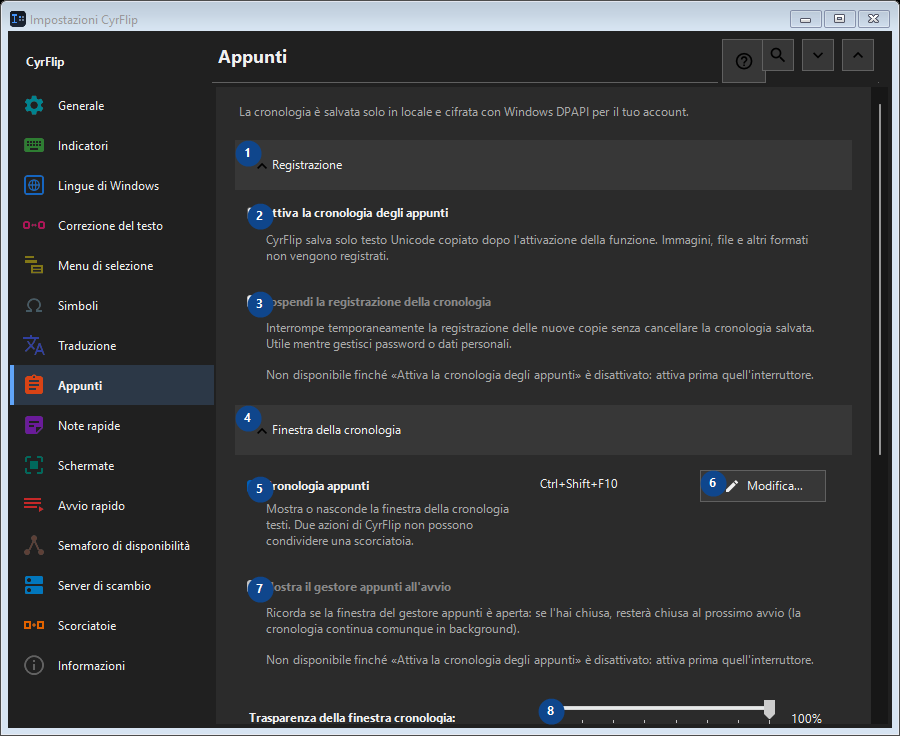This screenshot has height=736, width=900.
Task: Open Schermate via the capture icon
Action: pyautogui.click(x=34, y=466)
